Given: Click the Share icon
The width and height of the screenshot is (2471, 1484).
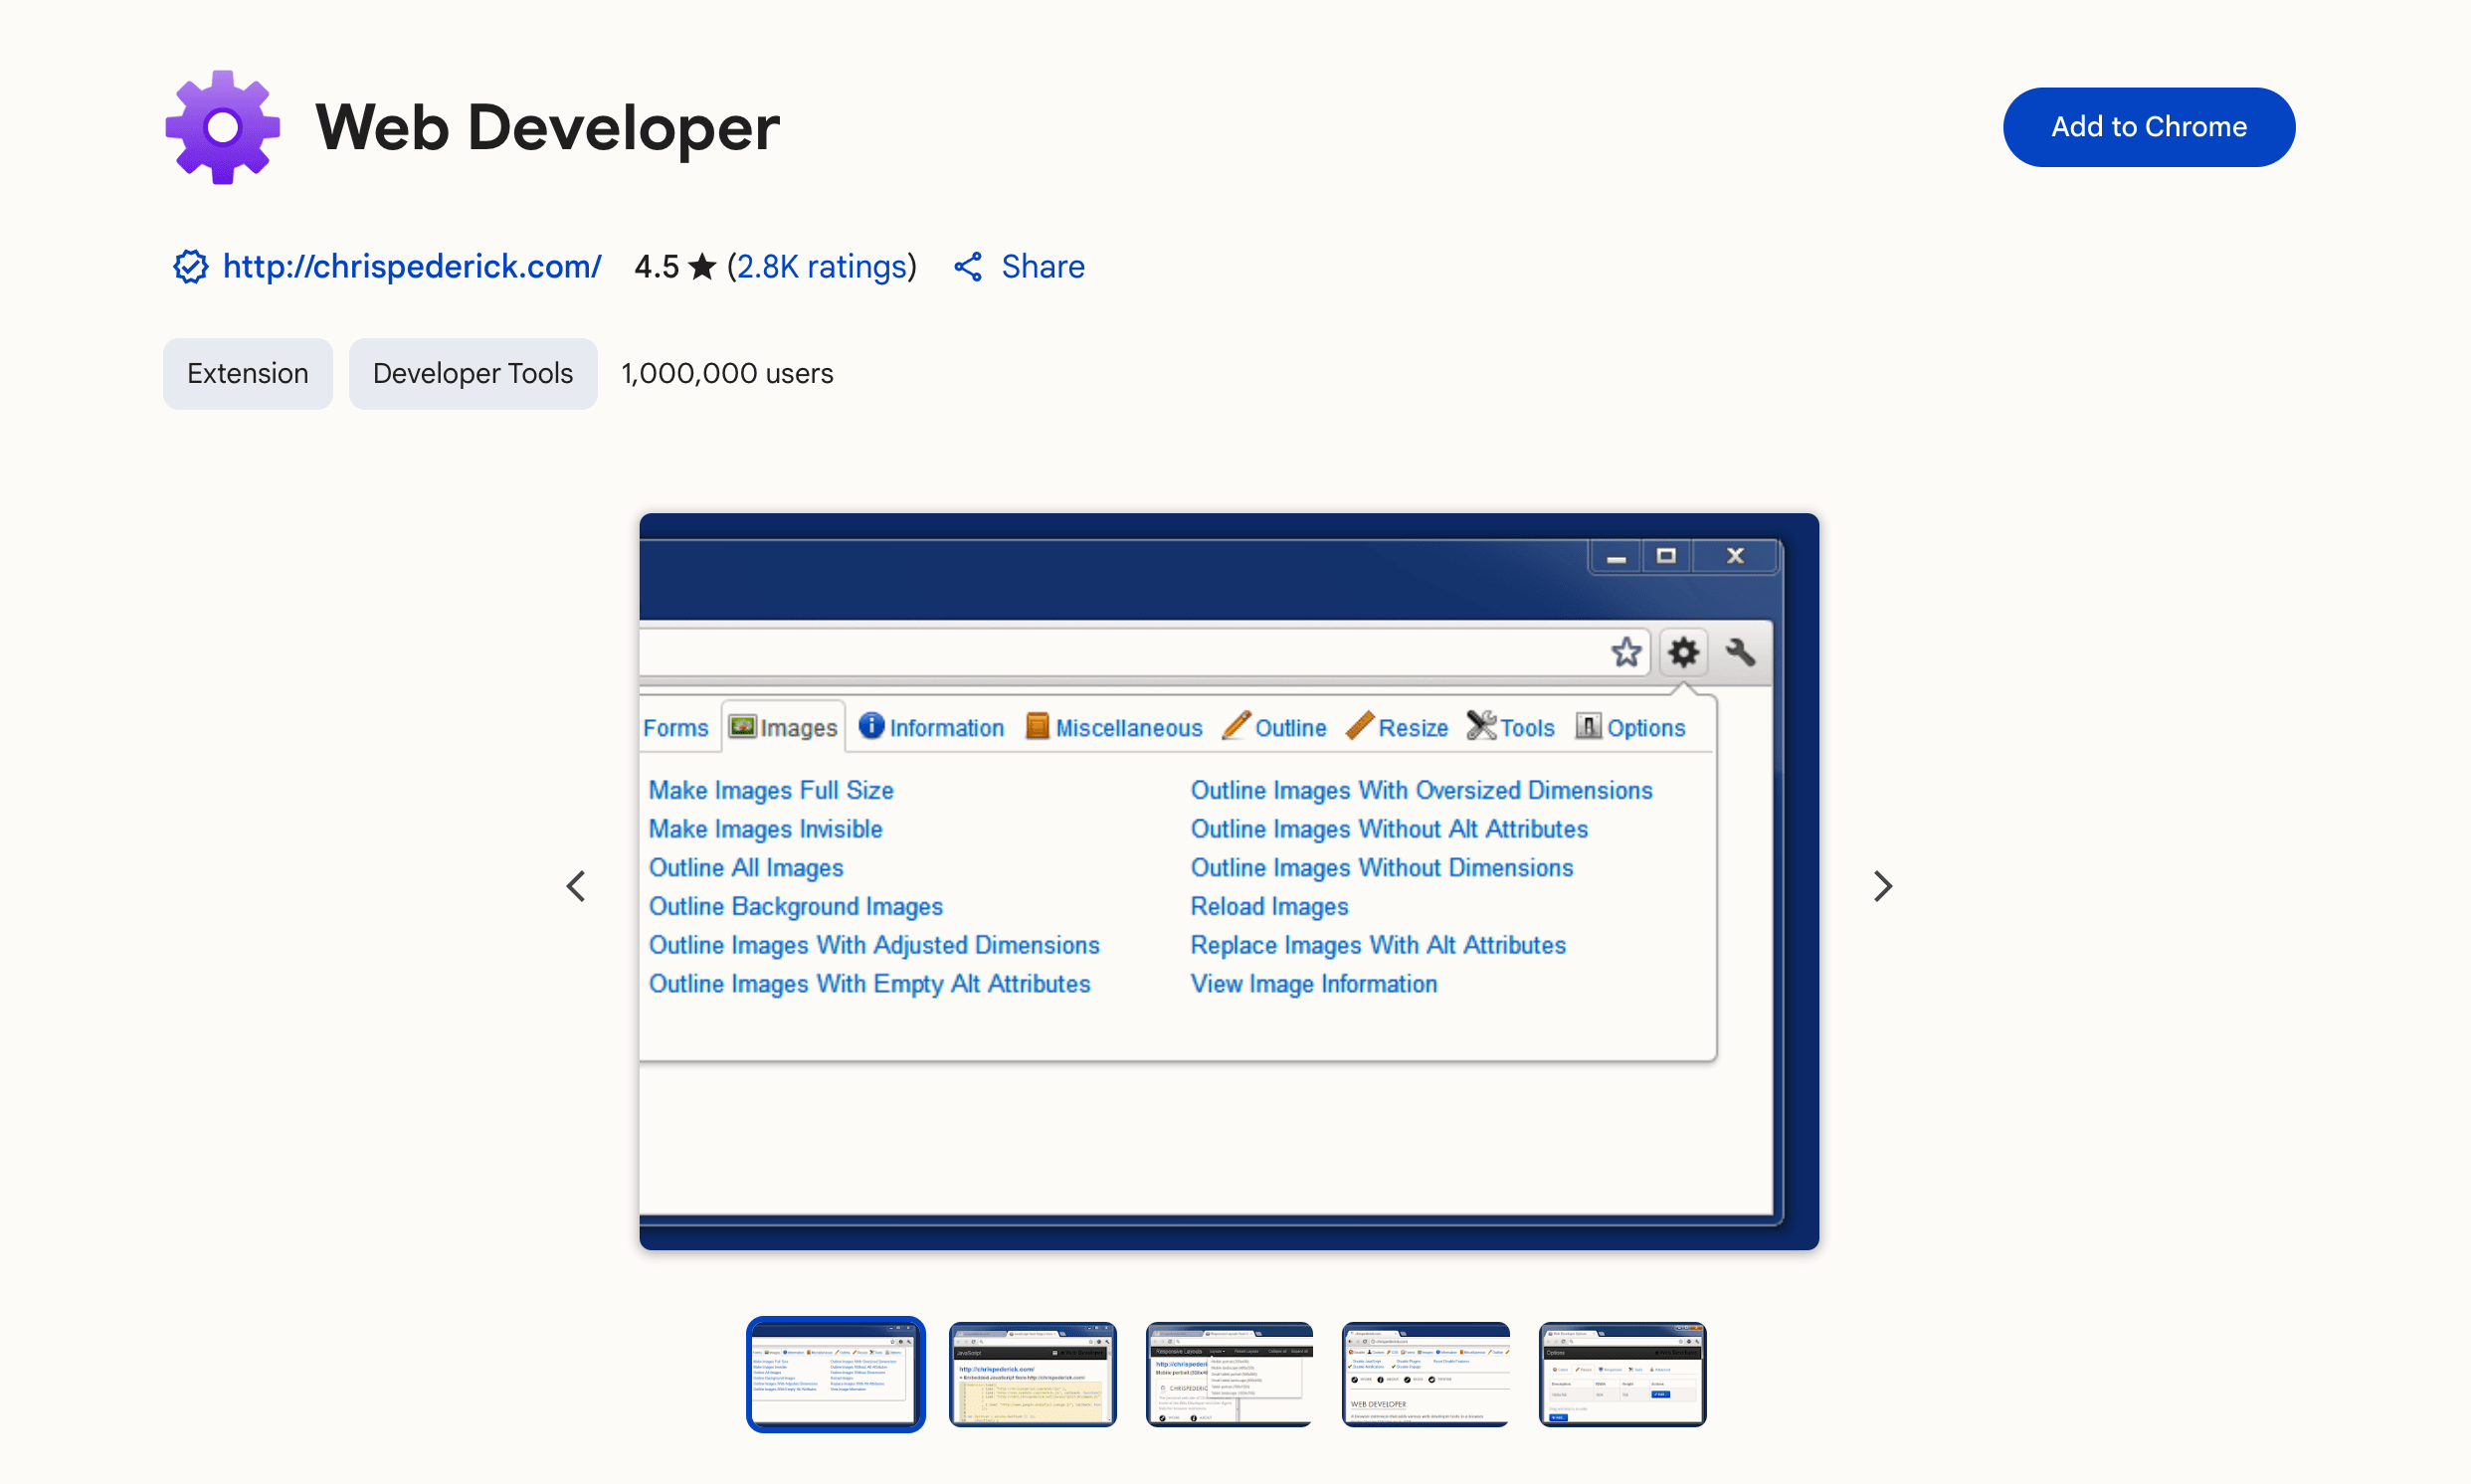Looking at the screenshot, I should pyautogui.click(x=967, y=267).
